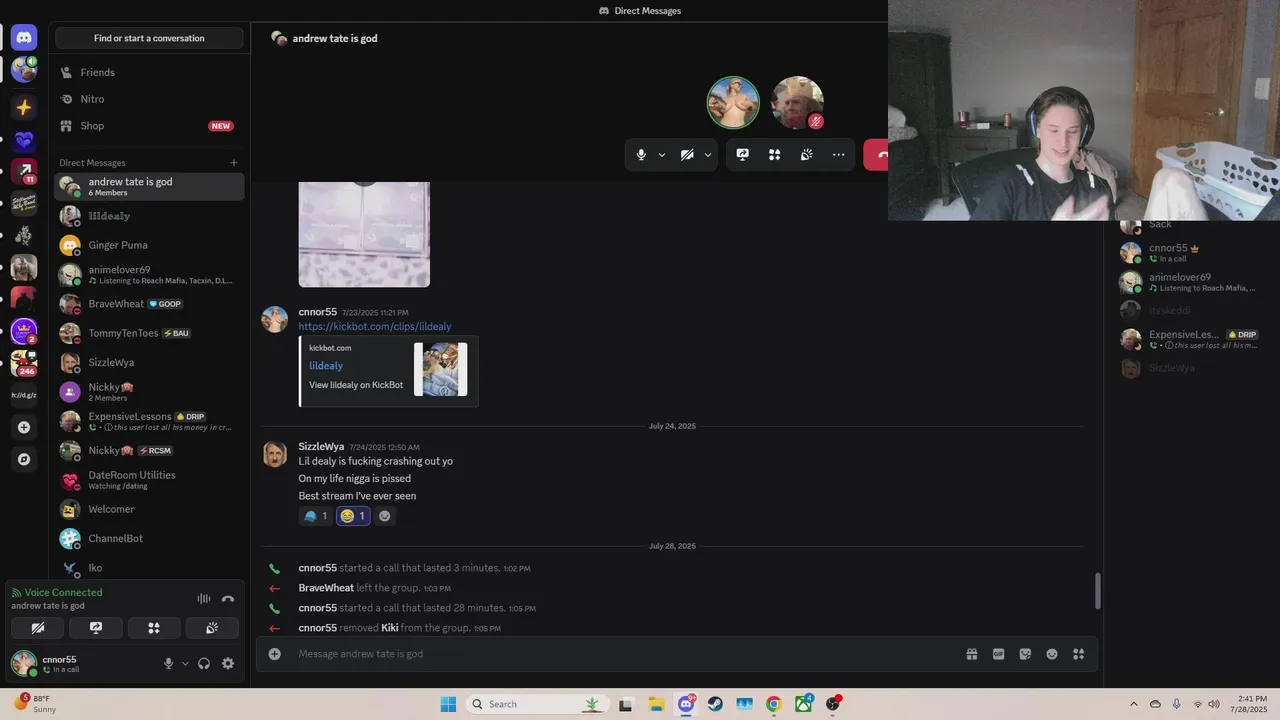Share screen from voice connected panel
The height and width of the screenshot is (720, 1280).
(96, 628)
